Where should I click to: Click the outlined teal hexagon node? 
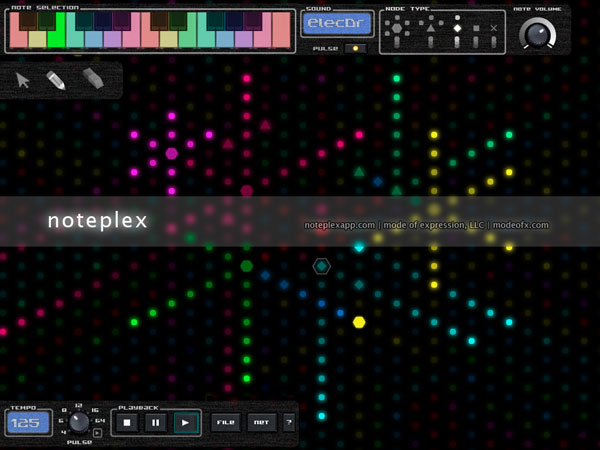click(x=321, y=266)
